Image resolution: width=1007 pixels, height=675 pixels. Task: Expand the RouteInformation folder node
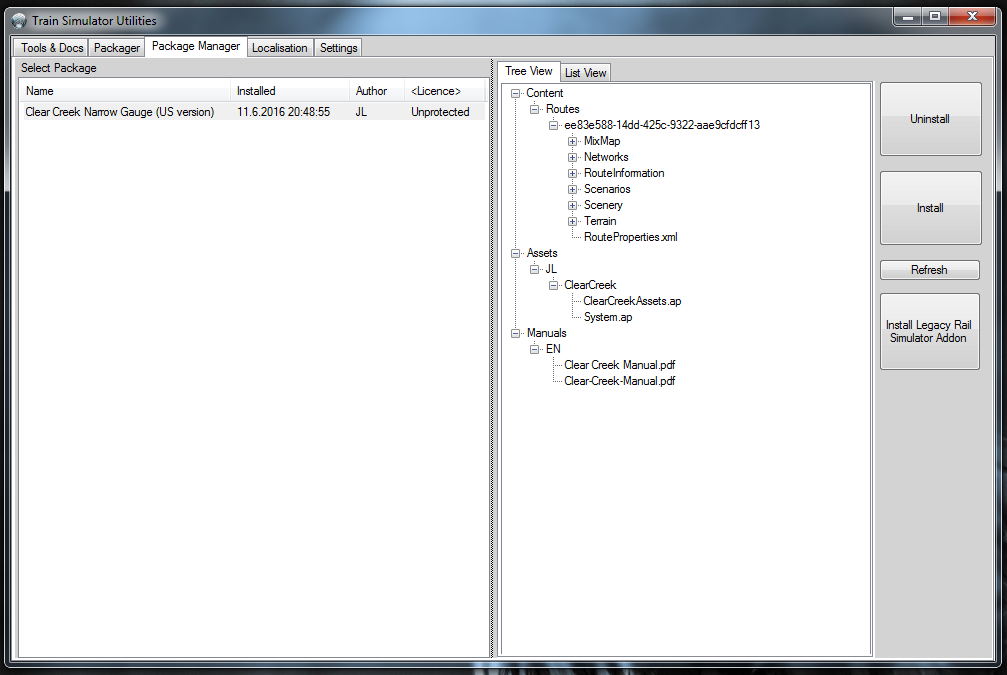click(572, 173)
